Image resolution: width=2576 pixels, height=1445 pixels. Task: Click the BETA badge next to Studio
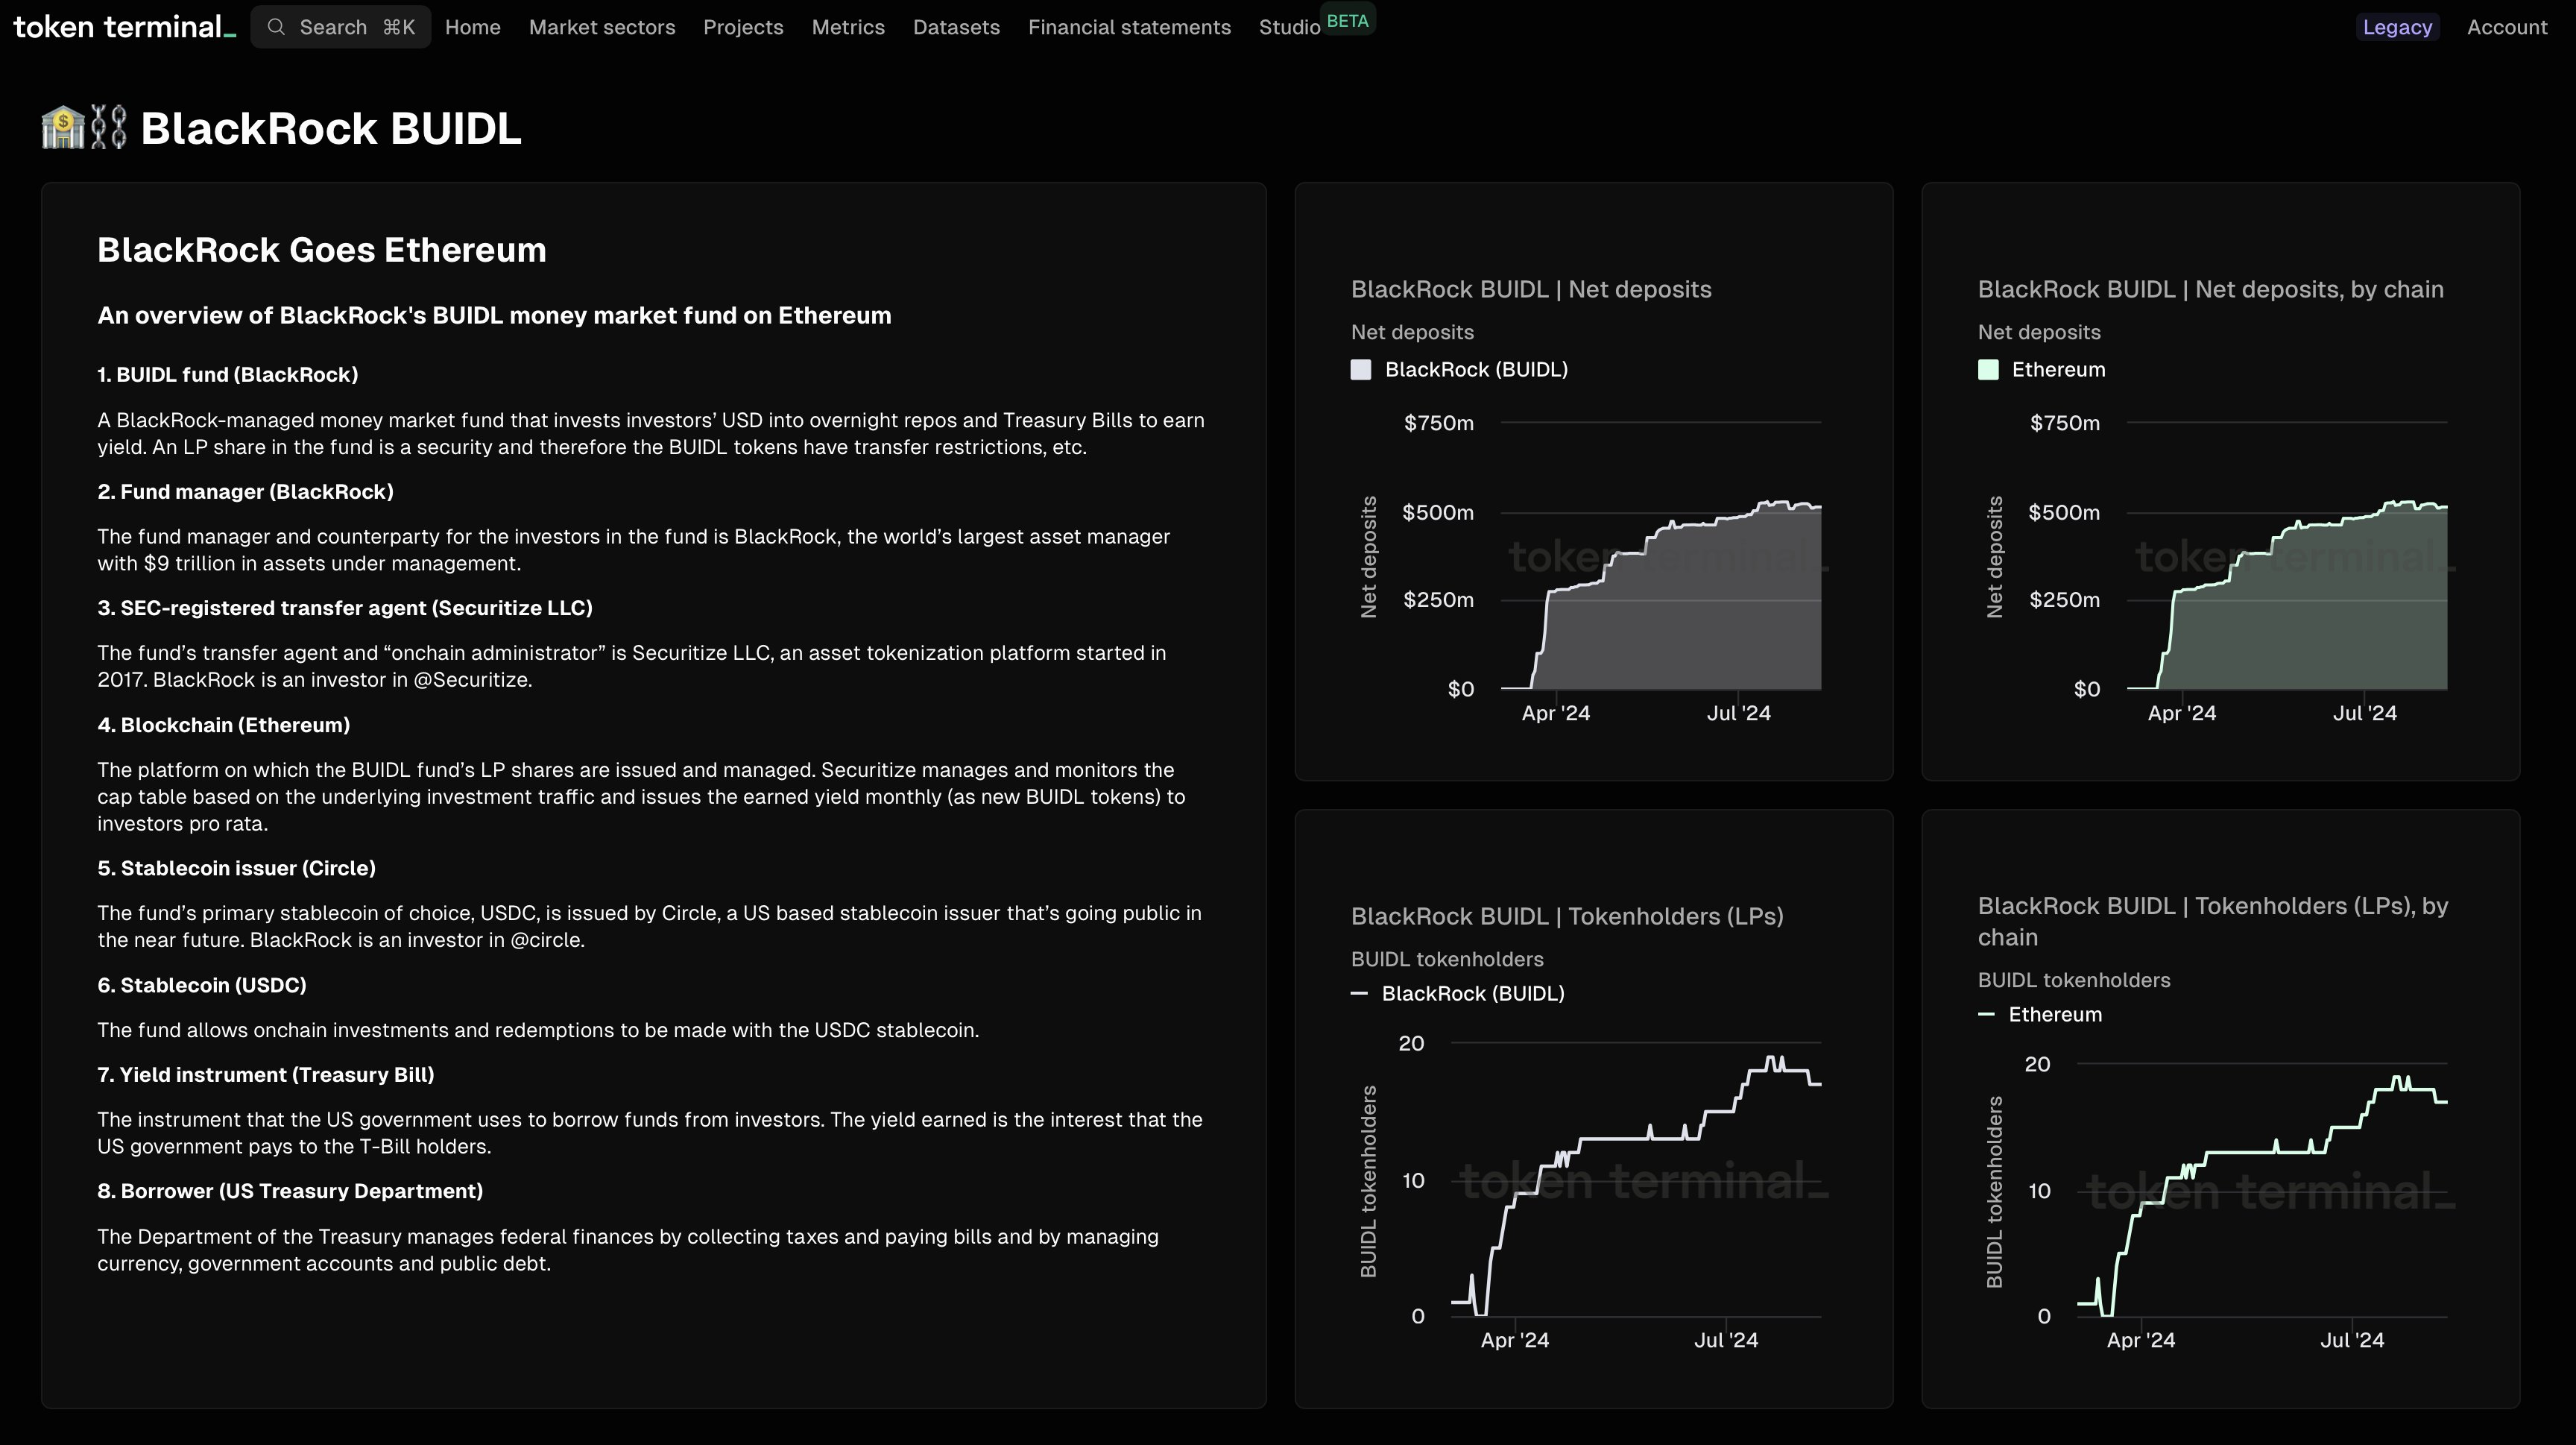[x=1347, y=21]
